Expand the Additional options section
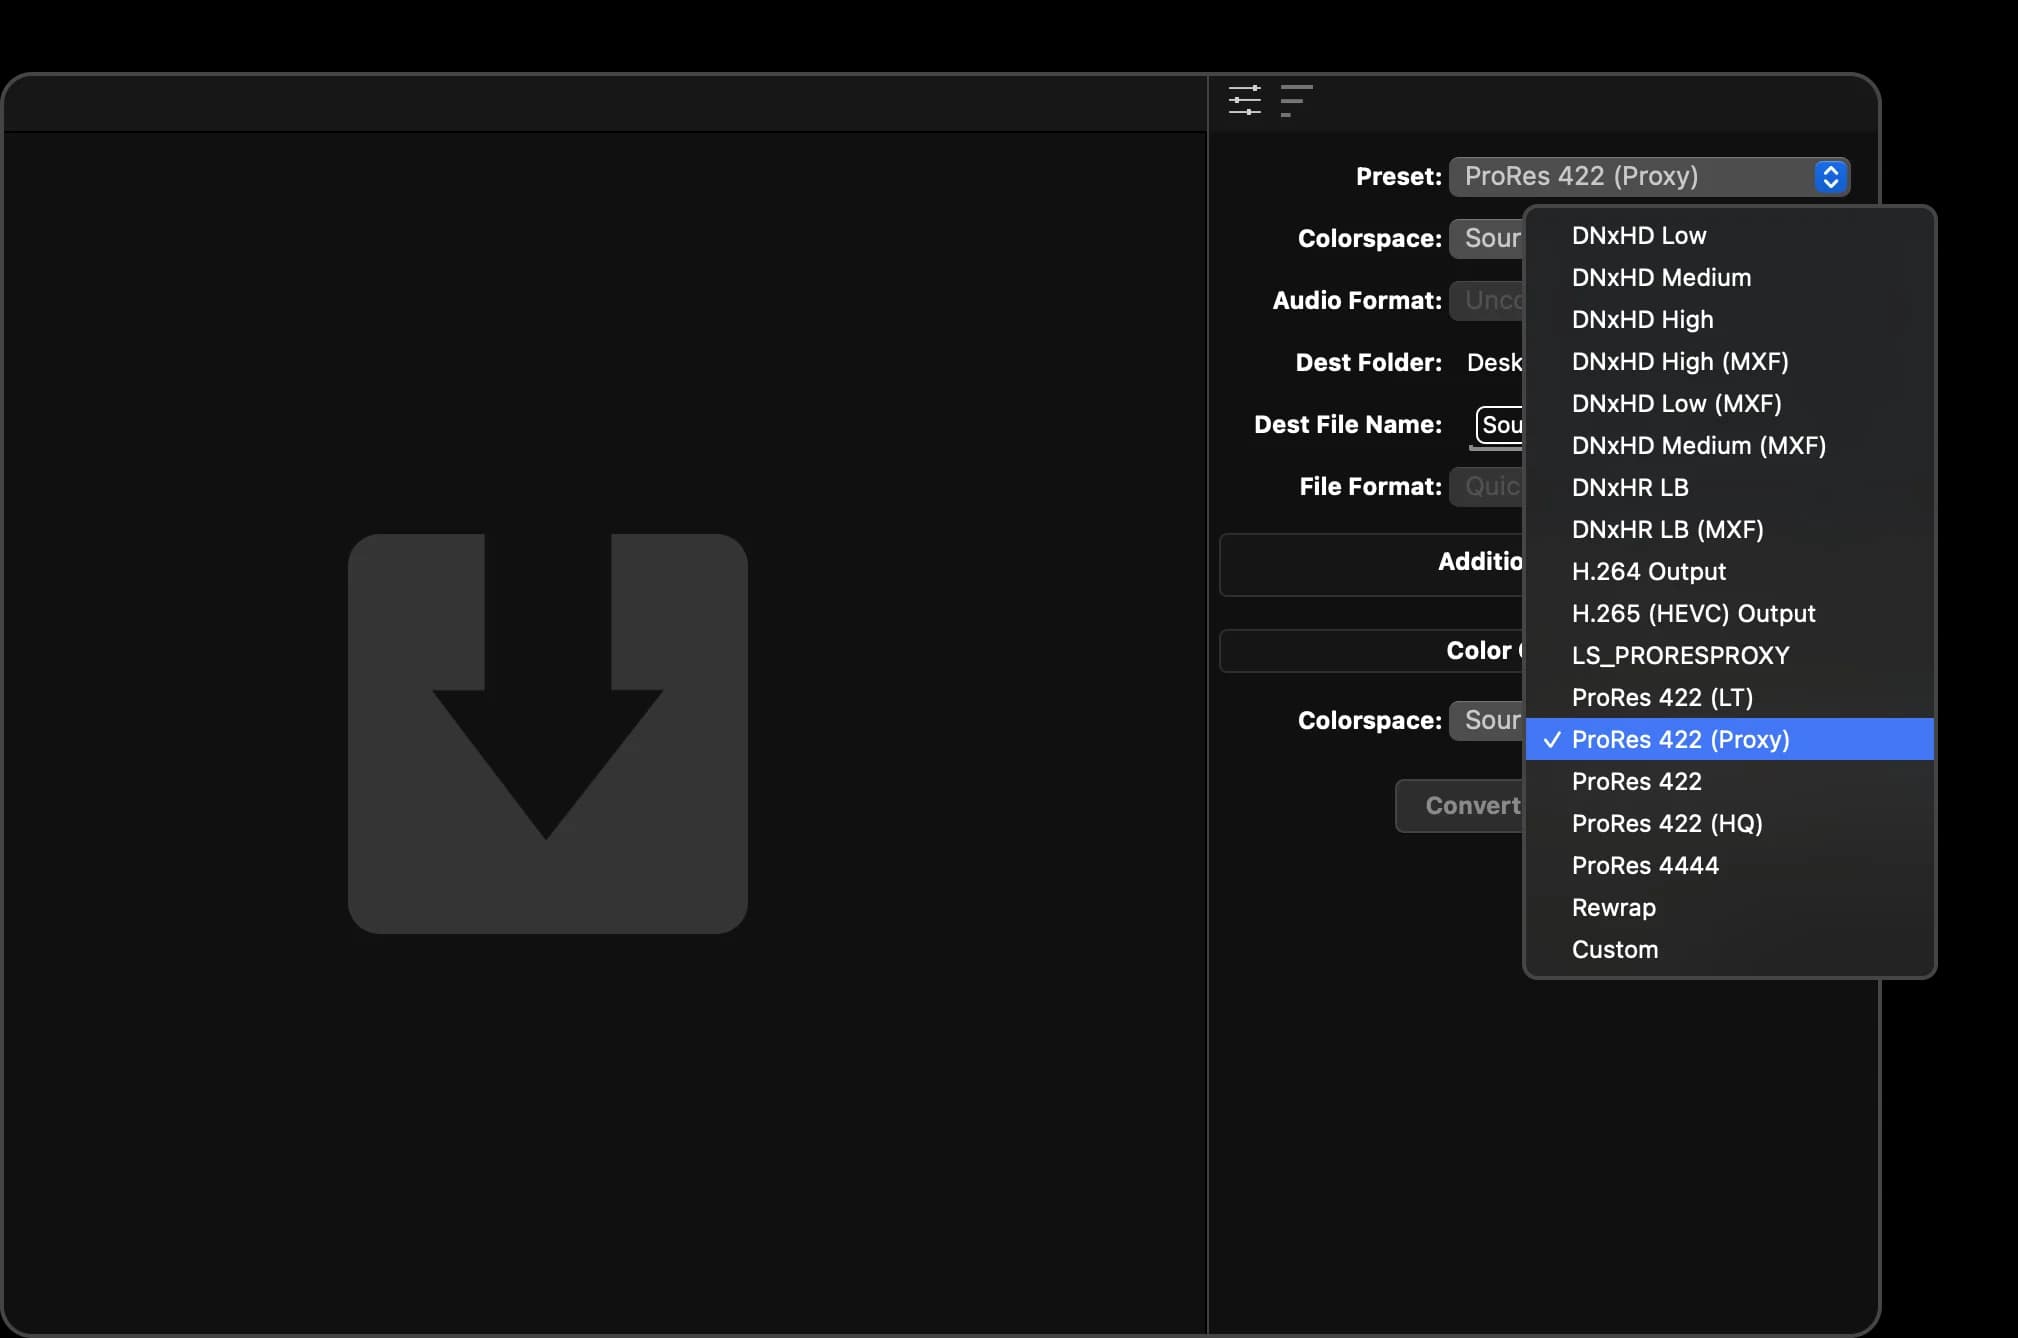 point(1372,564)
